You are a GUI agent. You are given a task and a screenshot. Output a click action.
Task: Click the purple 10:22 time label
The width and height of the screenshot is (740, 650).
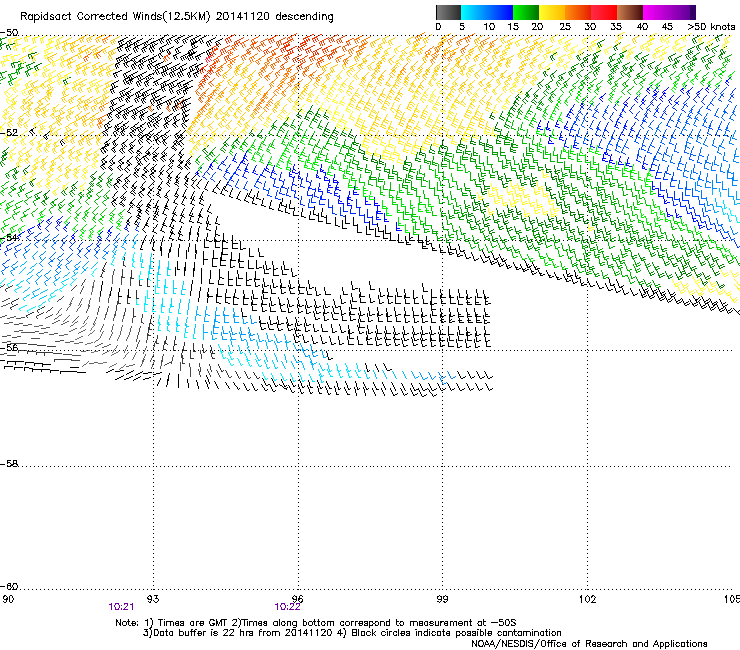[x=287, y=607]
